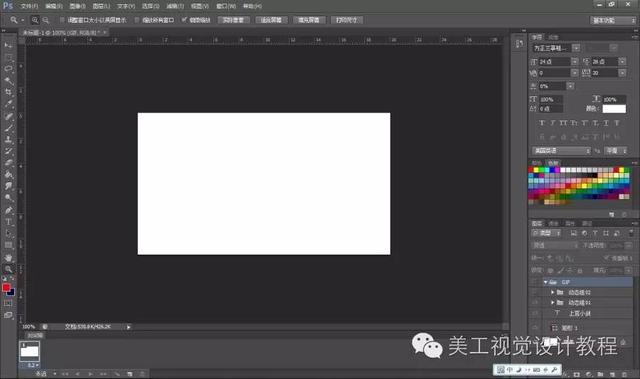
Task: Select the Rectangle shape tool
Action: pos(8,246)
